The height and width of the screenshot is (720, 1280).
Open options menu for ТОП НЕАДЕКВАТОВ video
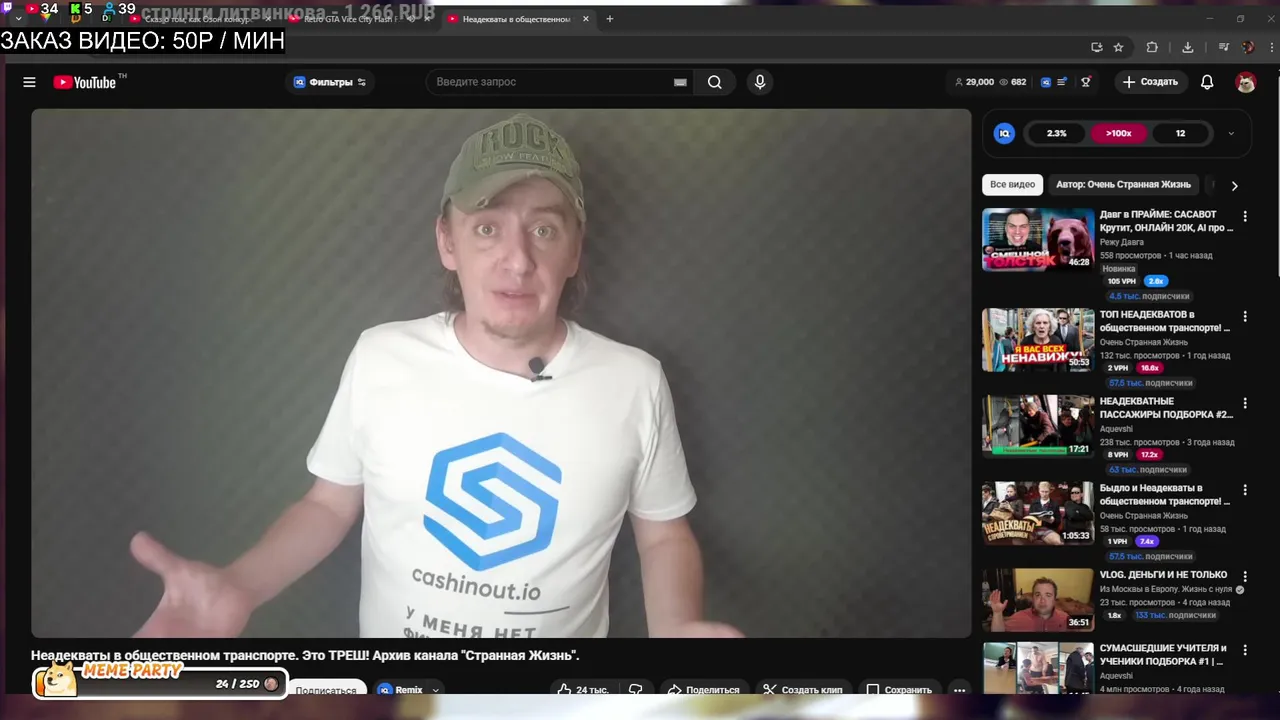pyautogui.click(x=1245, y=316)
